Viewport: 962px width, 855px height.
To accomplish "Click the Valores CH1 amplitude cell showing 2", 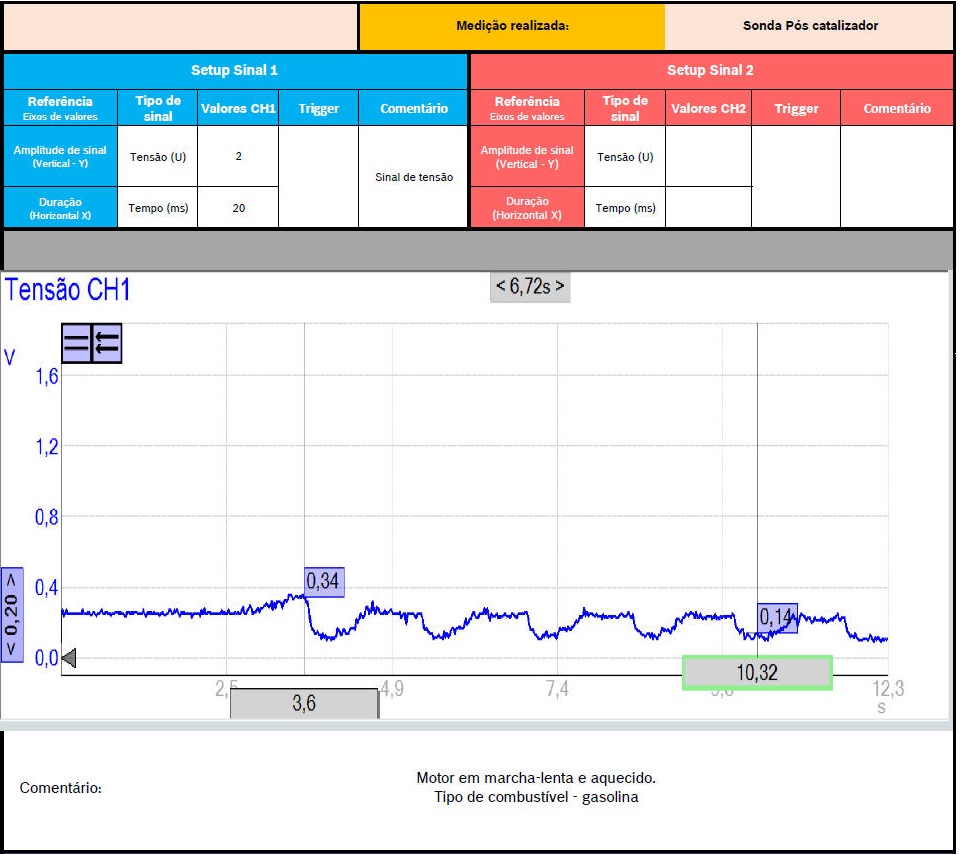I will pos(238,156).
